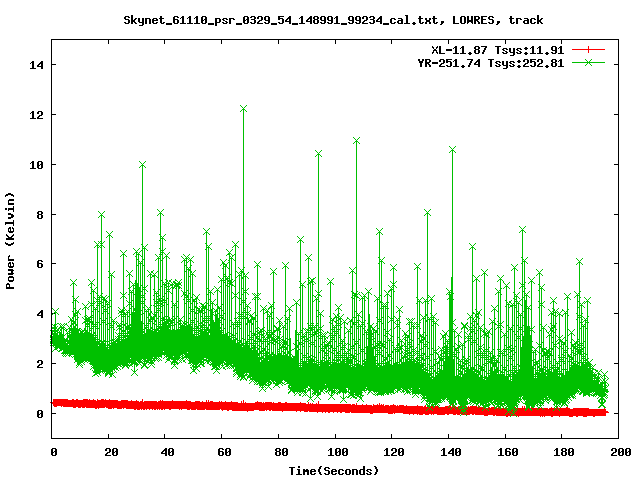
Task: Click the x-axis tick label 200
Action: pos(618,452)
